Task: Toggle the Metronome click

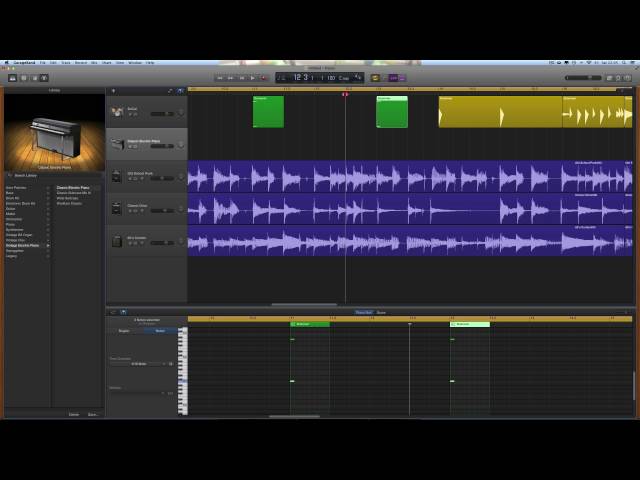Action: [x=402, y=78]
